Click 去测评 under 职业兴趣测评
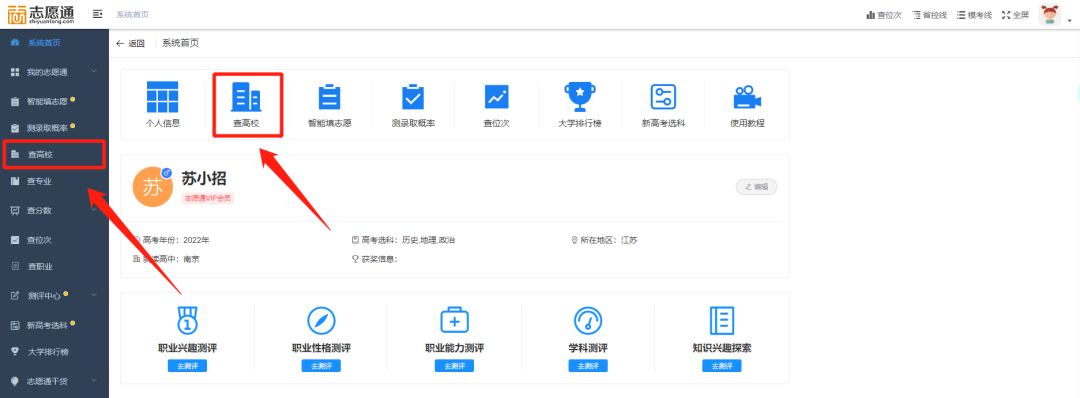 (x=187, y=366)
